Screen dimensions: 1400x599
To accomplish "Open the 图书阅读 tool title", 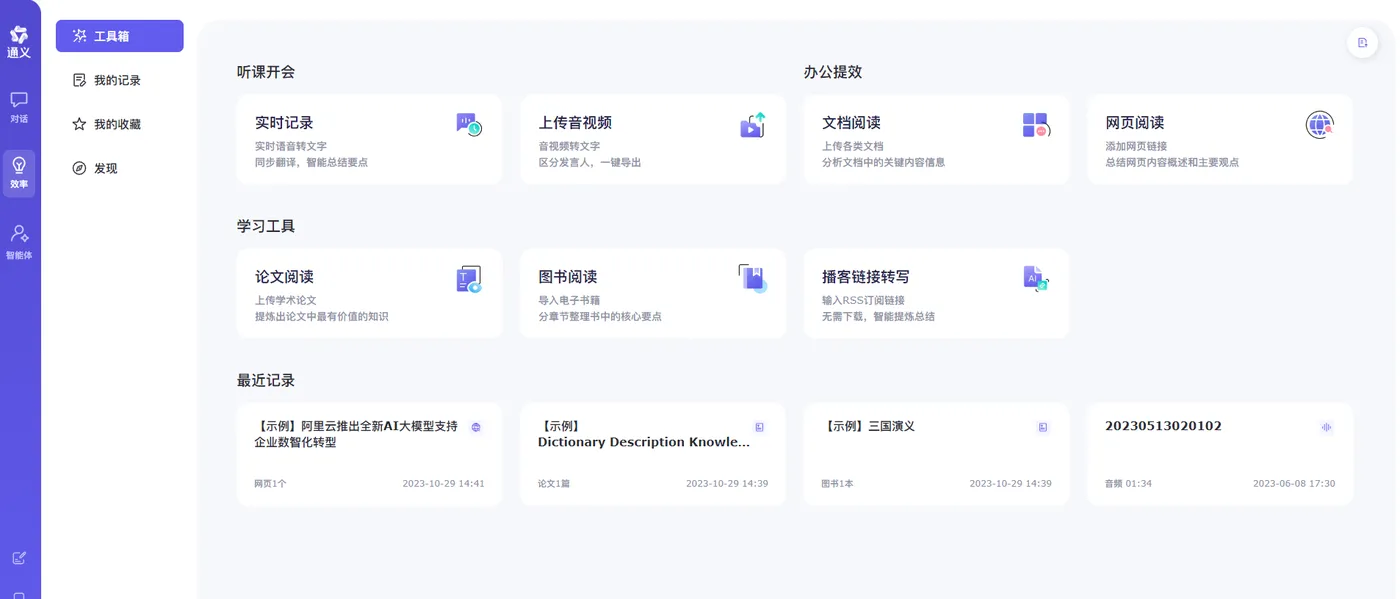I will (x=568, y=277).
